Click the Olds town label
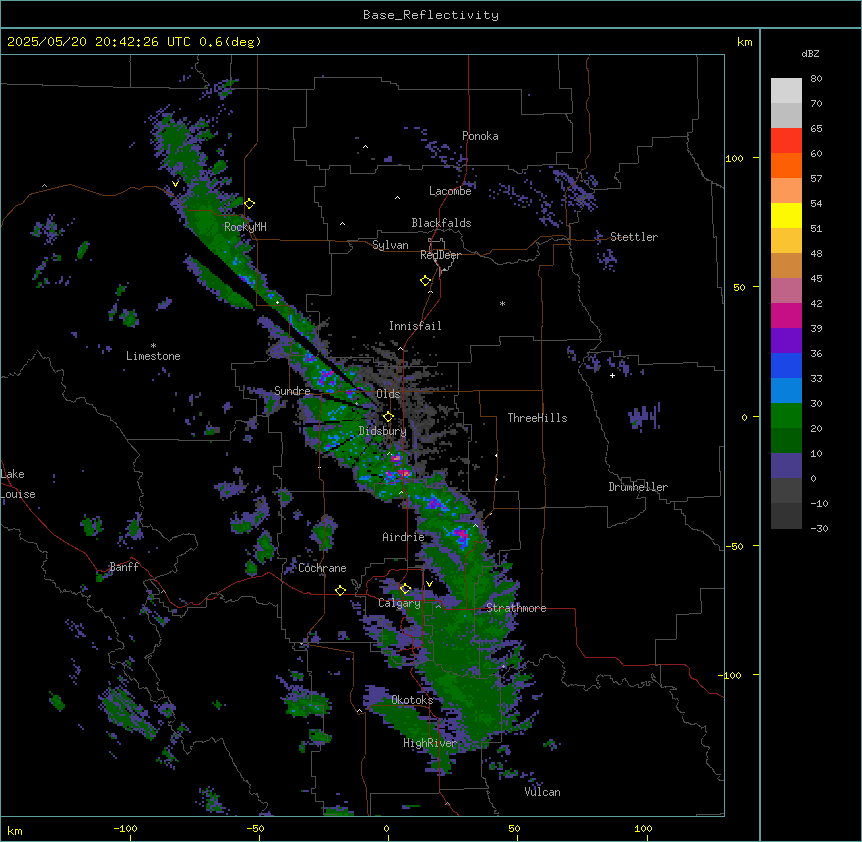 click(x=388, y=394)
